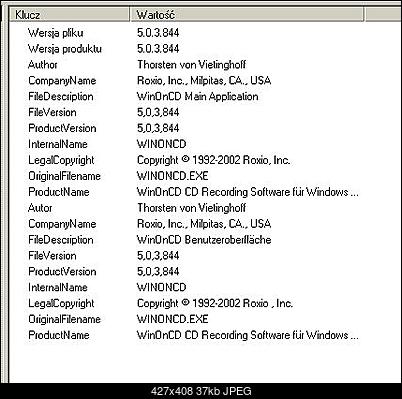Screen dimensions: 402x399
Task: Click the FileVersion key below WinOnCD Main Application row
Action: click(x=52, y=112)
